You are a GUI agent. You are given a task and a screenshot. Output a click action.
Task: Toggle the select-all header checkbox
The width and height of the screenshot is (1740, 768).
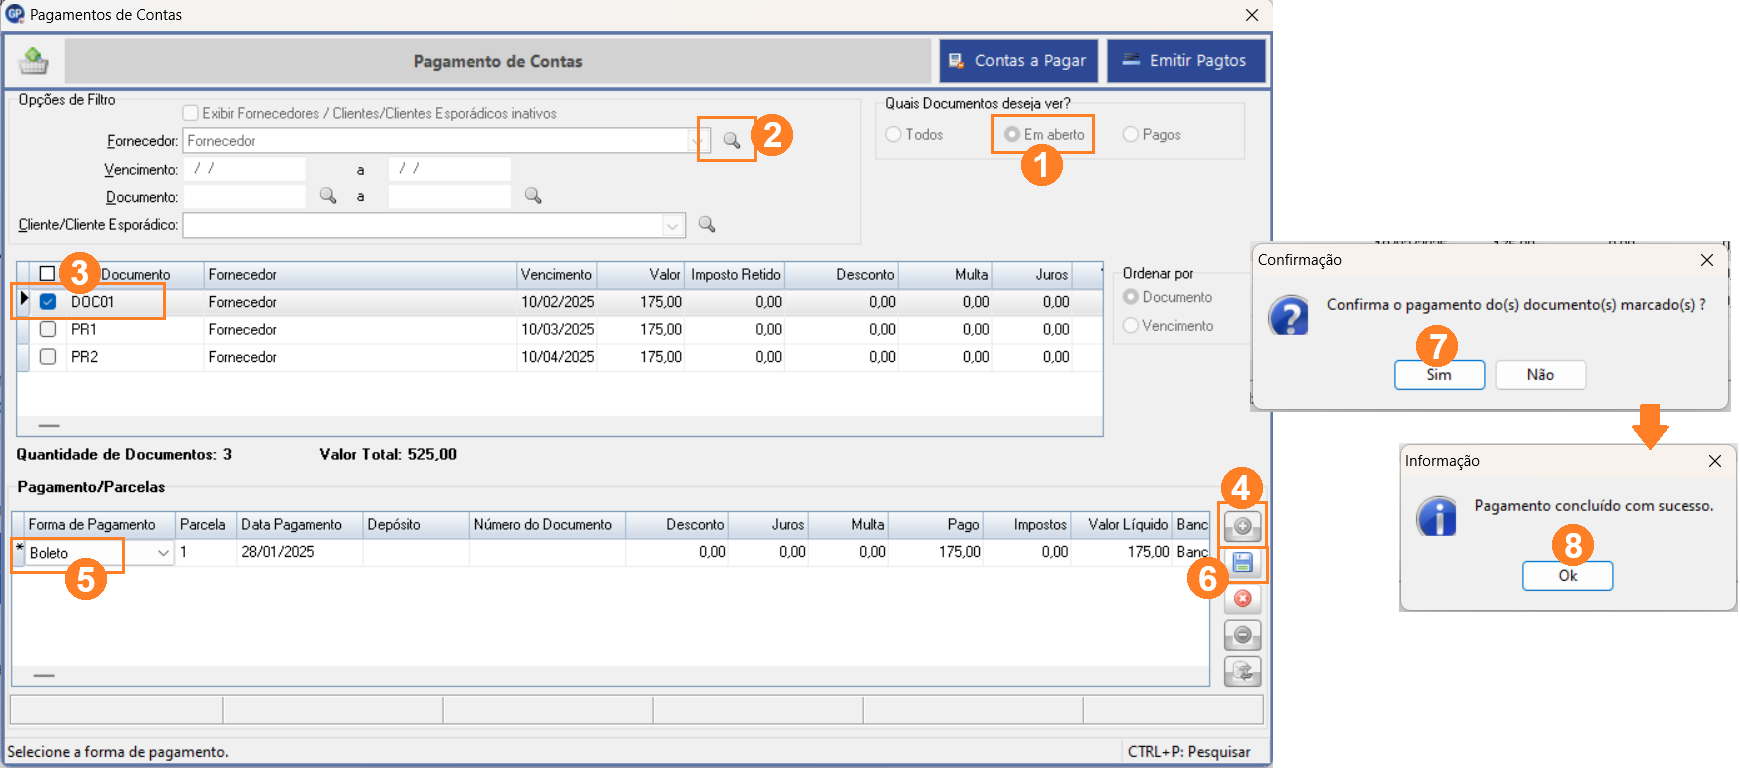[x=47, y=274]
